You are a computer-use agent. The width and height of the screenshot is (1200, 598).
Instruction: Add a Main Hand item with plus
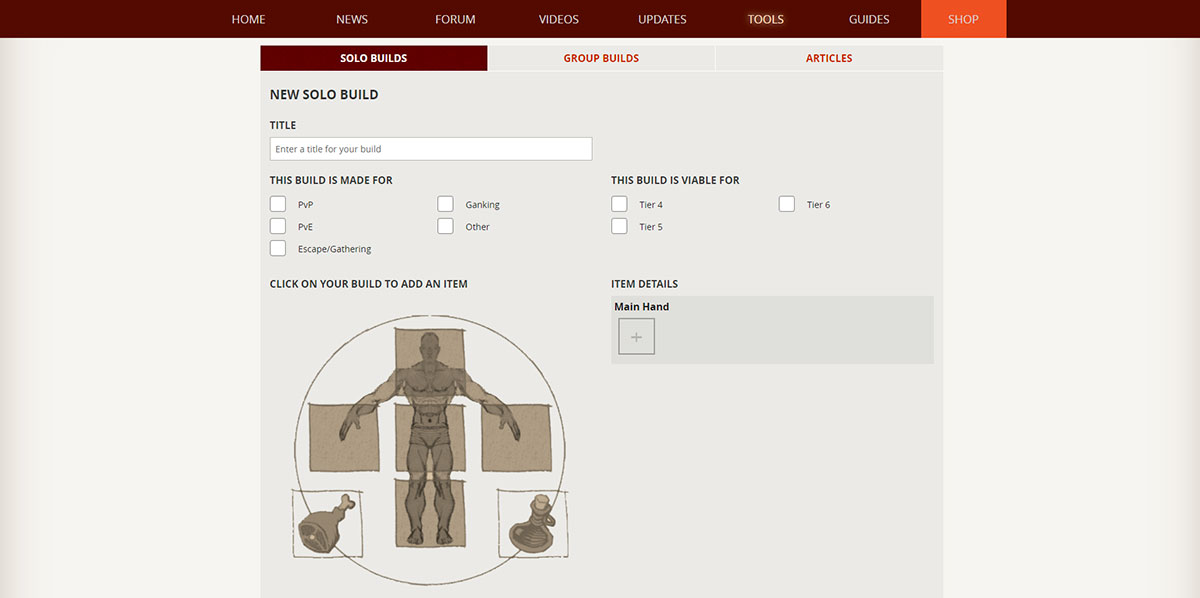click(637, 337)
